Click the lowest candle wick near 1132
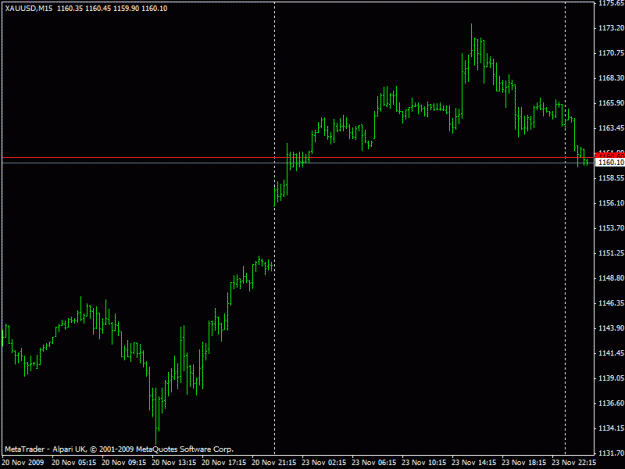 [x=156, y=416]
